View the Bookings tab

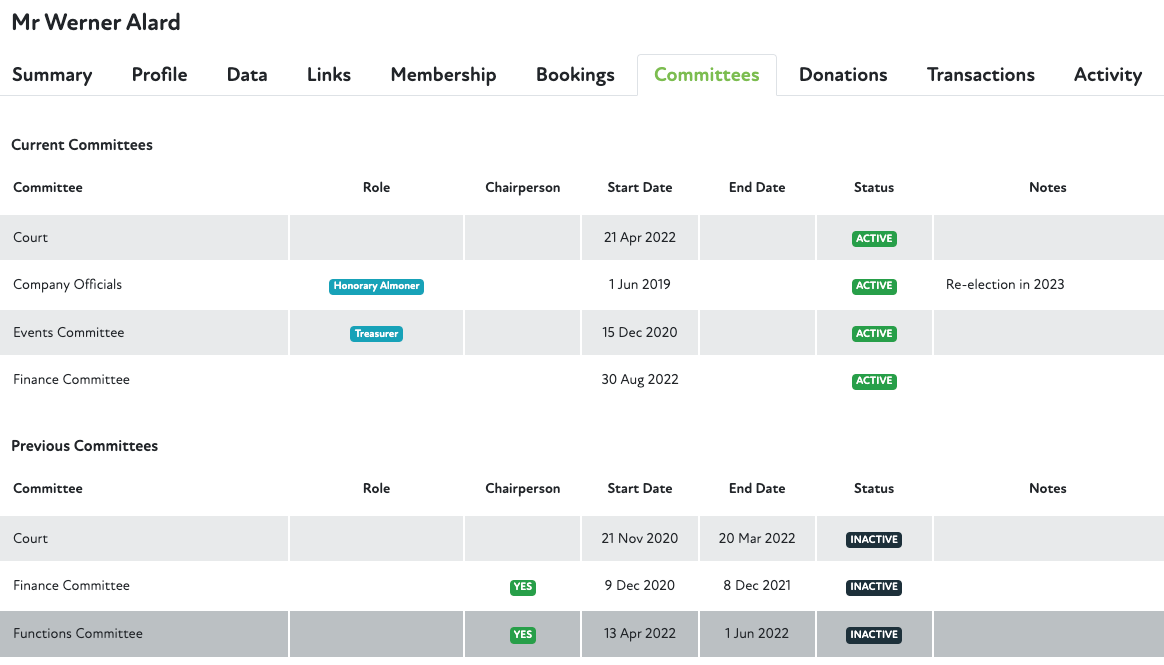click(575, 75)
